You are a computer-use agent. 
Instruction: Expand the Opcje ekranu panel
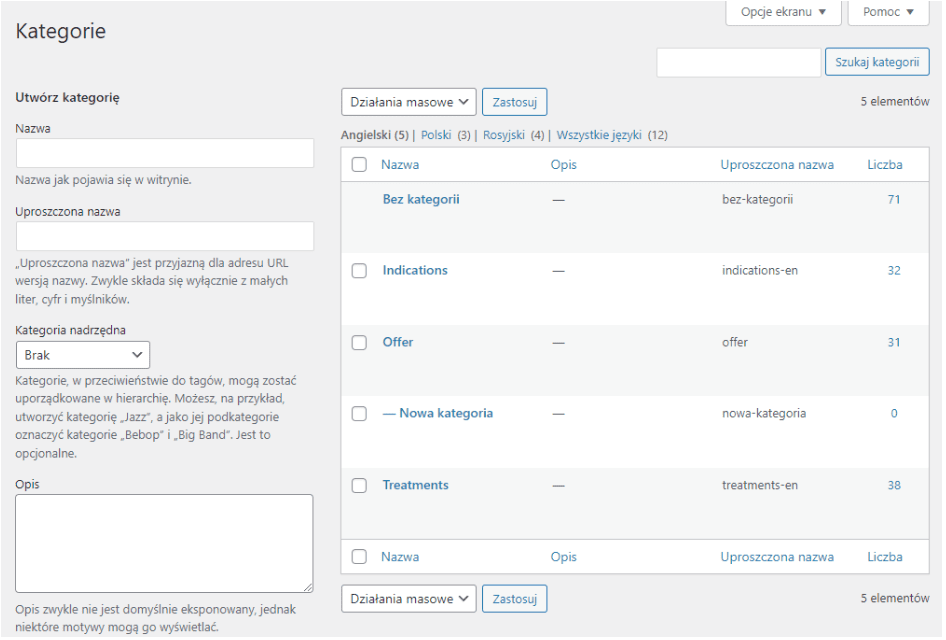(783, 12)
